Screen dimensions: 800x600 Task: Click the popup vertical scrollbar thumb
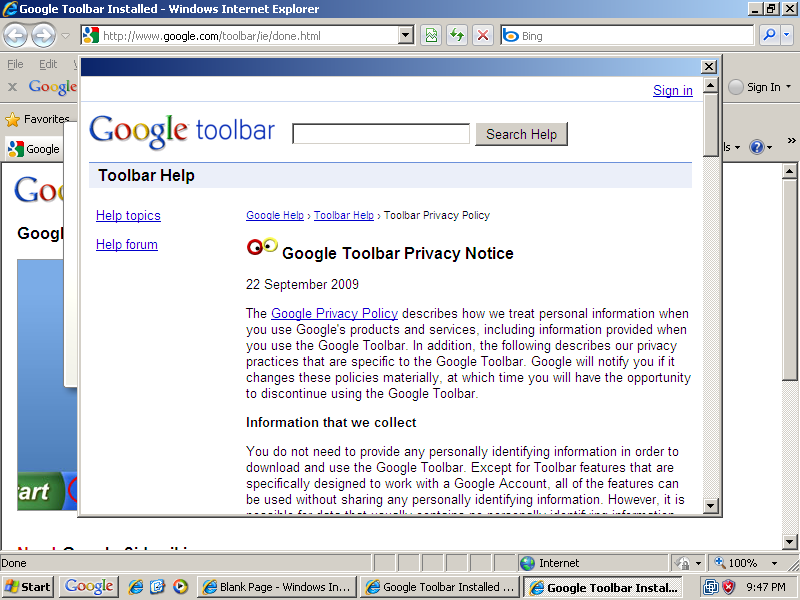click(x=710, y=124)
